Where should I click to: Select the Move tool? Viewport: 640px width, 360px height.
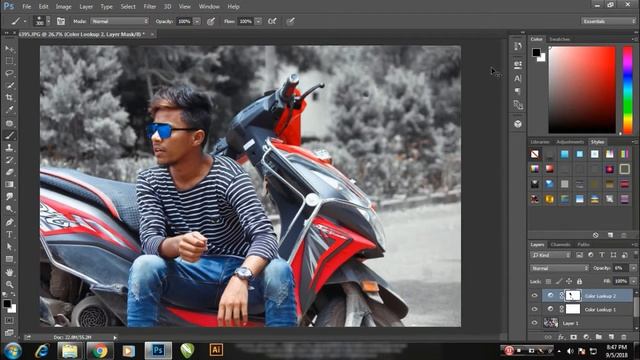(9, 49)
